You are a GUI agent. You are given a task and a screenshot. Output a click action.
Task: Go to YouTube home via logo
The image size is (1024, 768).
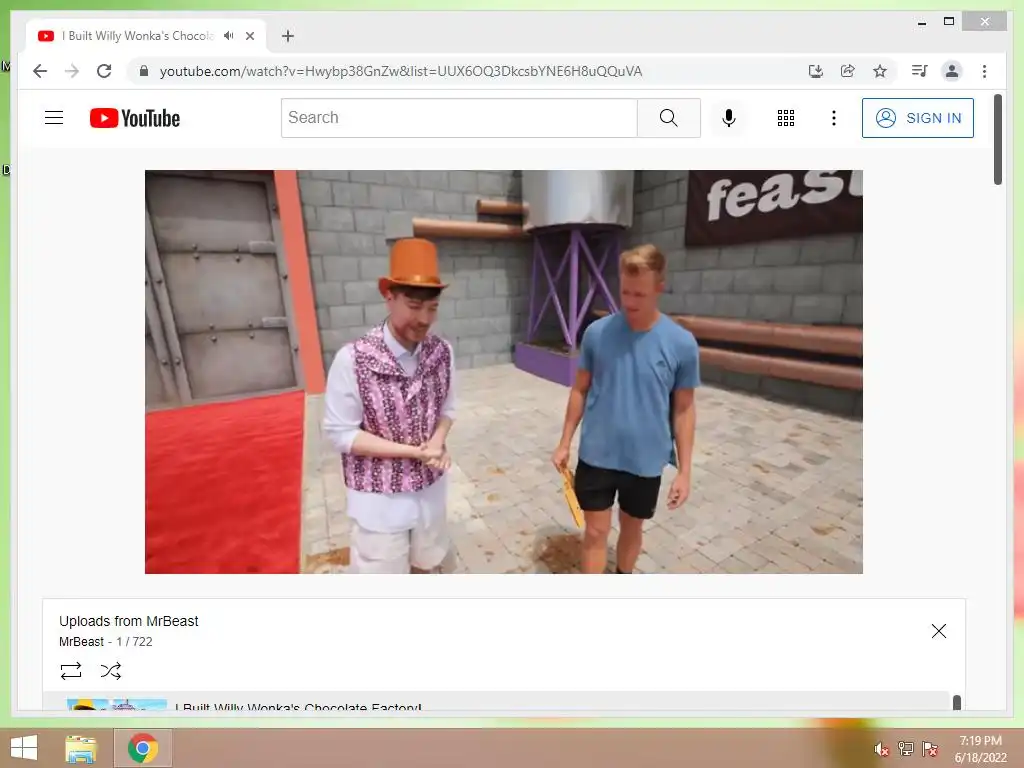[x=135, y=118]
